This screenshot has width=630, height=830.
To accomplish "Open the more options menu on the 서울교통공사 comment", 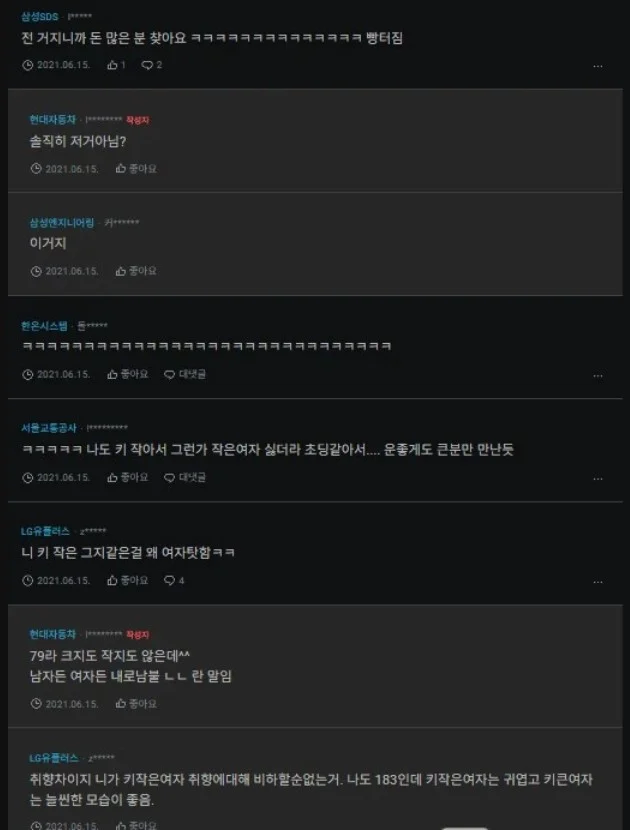I will [x=598, y=479].
